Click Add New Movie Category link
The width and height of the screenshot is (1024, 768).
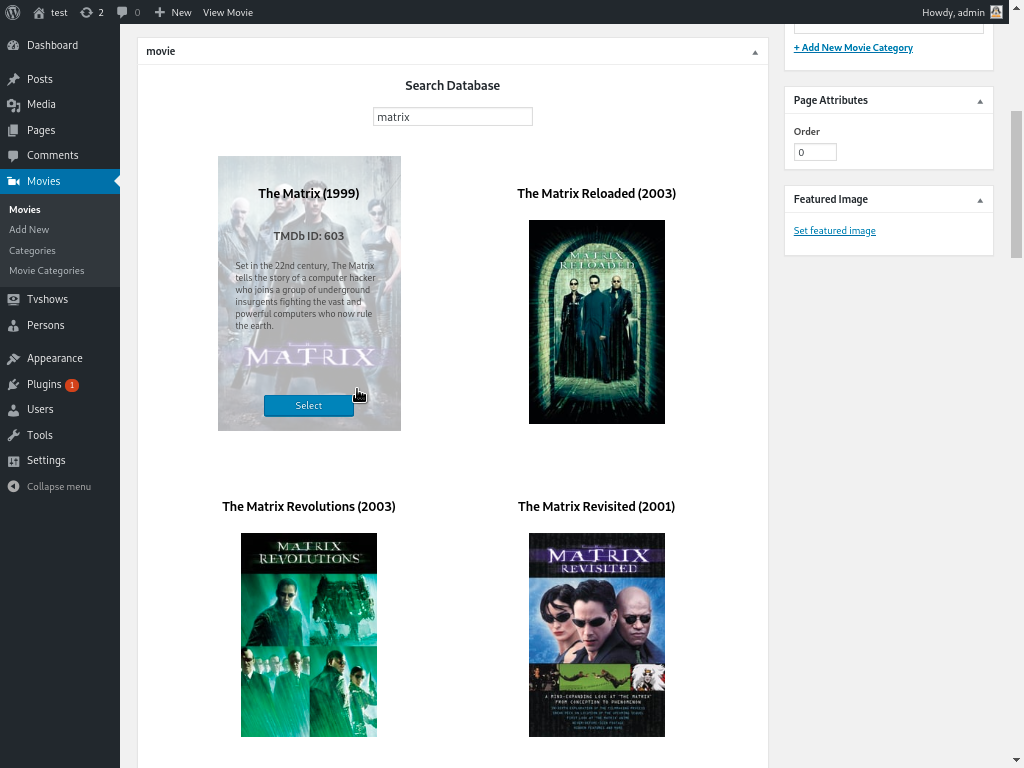tap(853, 48)
